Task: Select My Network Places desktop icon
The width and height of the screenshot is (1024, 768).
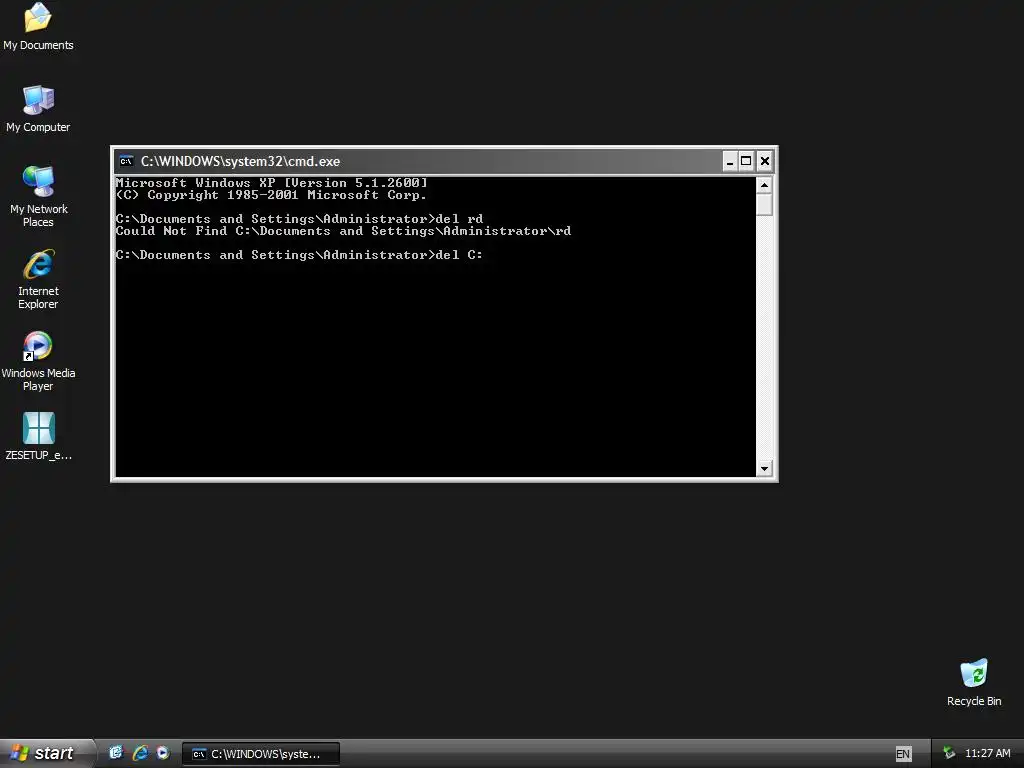Action: pos(38,196)
